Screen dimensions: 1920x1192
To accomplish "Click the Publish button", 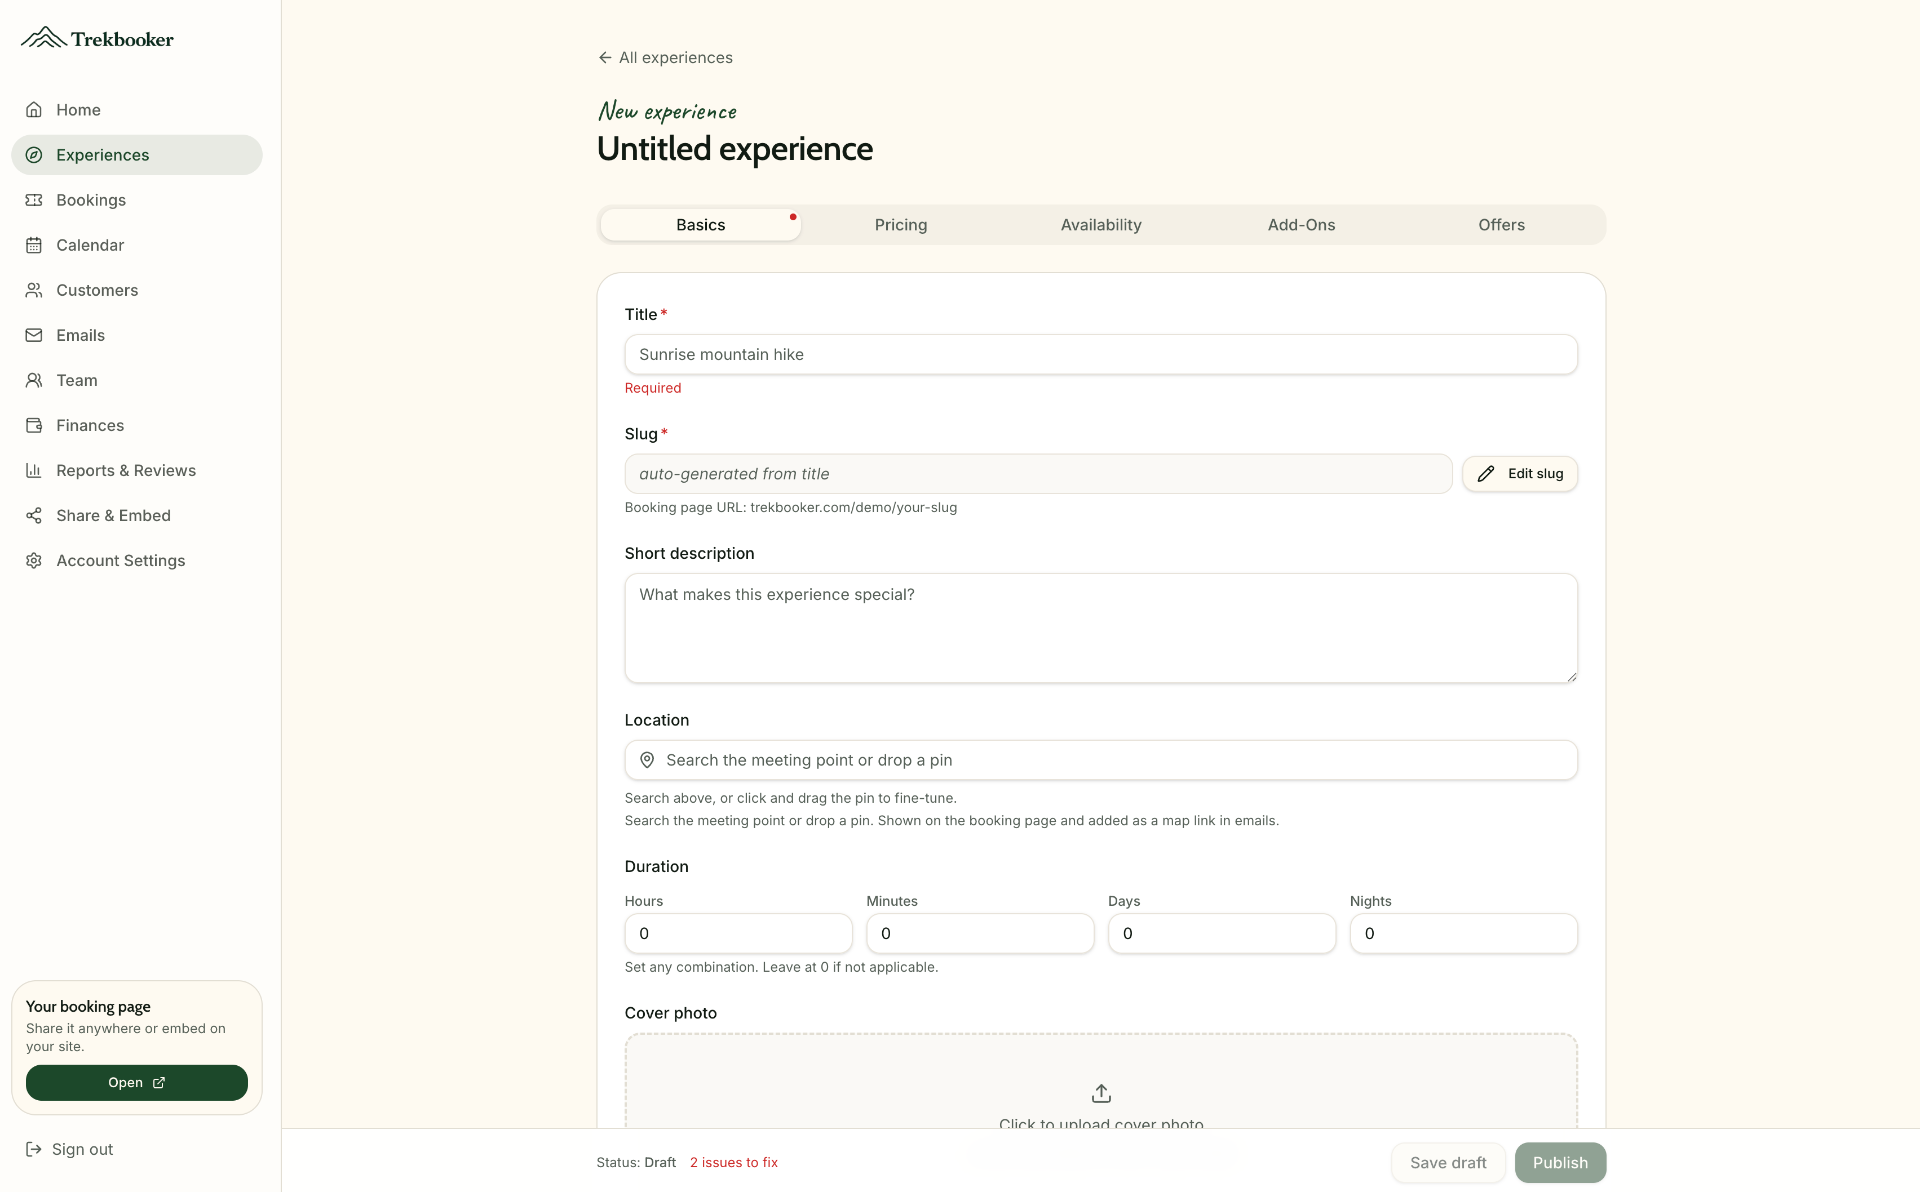I will click(x=1560, y=1163).
